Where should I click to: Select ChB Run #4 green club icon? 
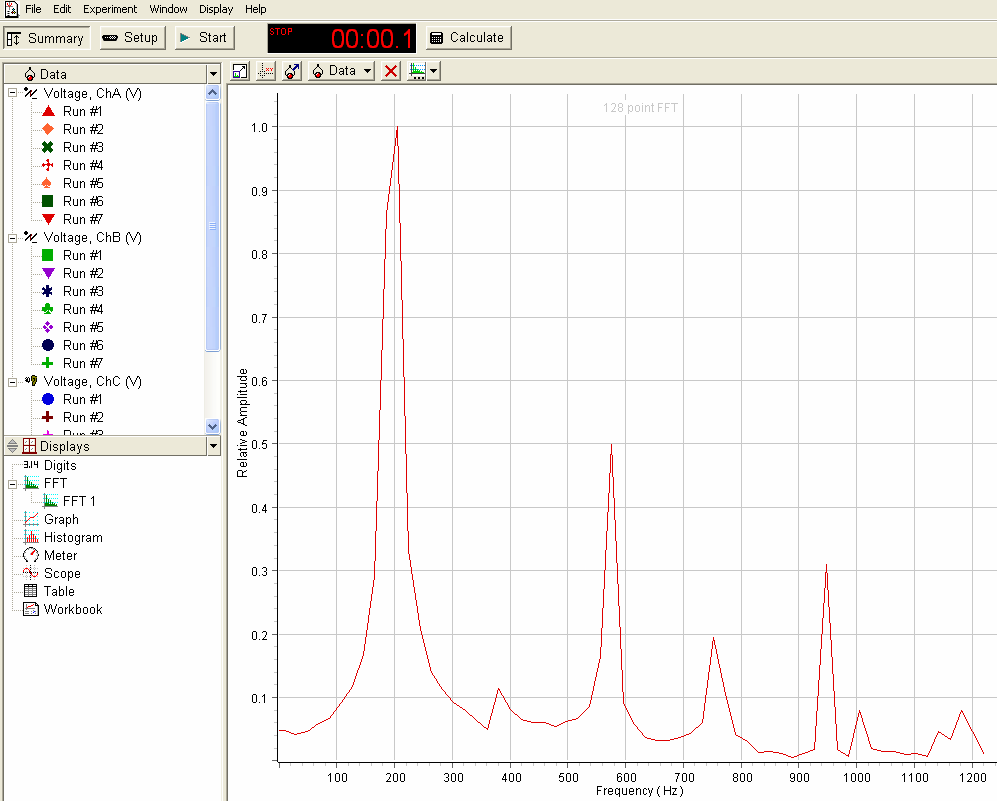coord(48,309)
